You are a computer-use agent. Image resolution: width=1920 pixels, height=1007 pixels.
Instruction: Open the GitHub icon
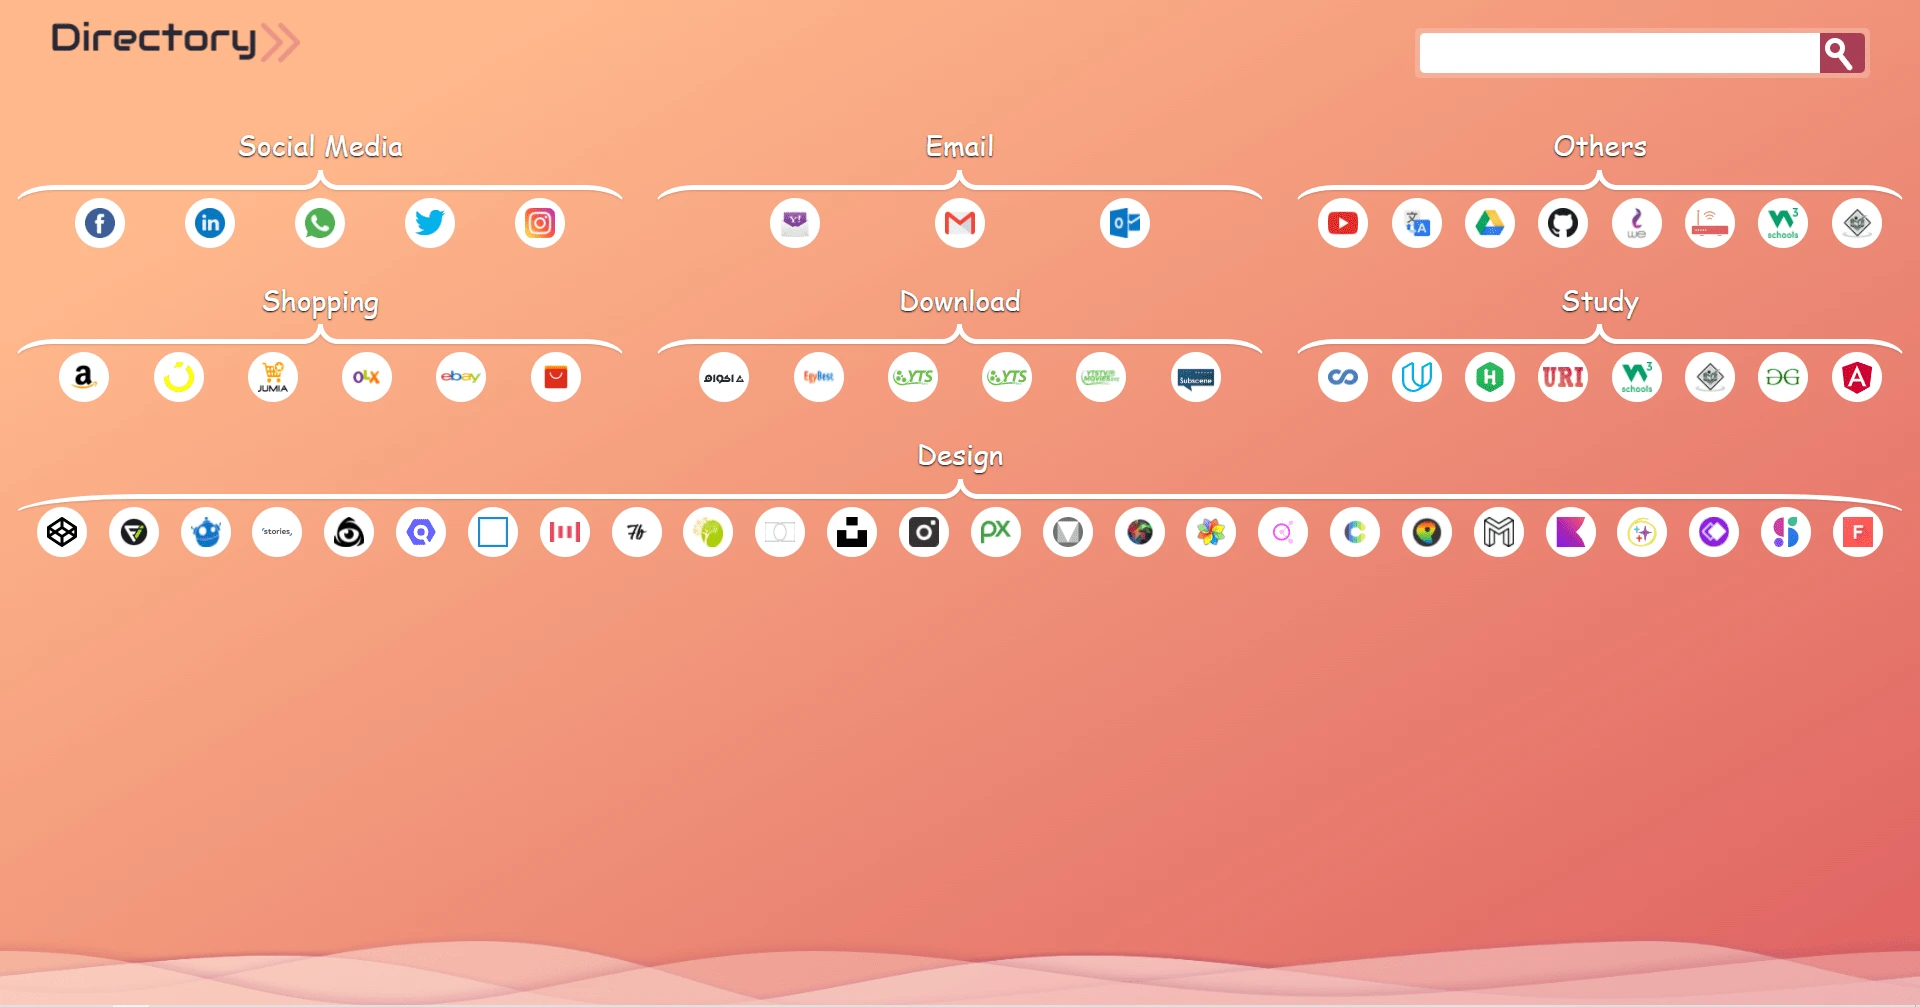[1563, 223]
